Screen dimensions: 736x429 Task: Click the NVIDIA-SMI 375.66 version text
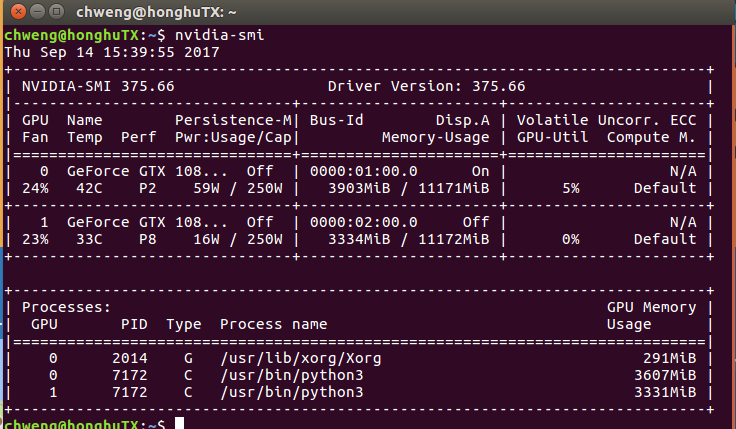[98, 86]
